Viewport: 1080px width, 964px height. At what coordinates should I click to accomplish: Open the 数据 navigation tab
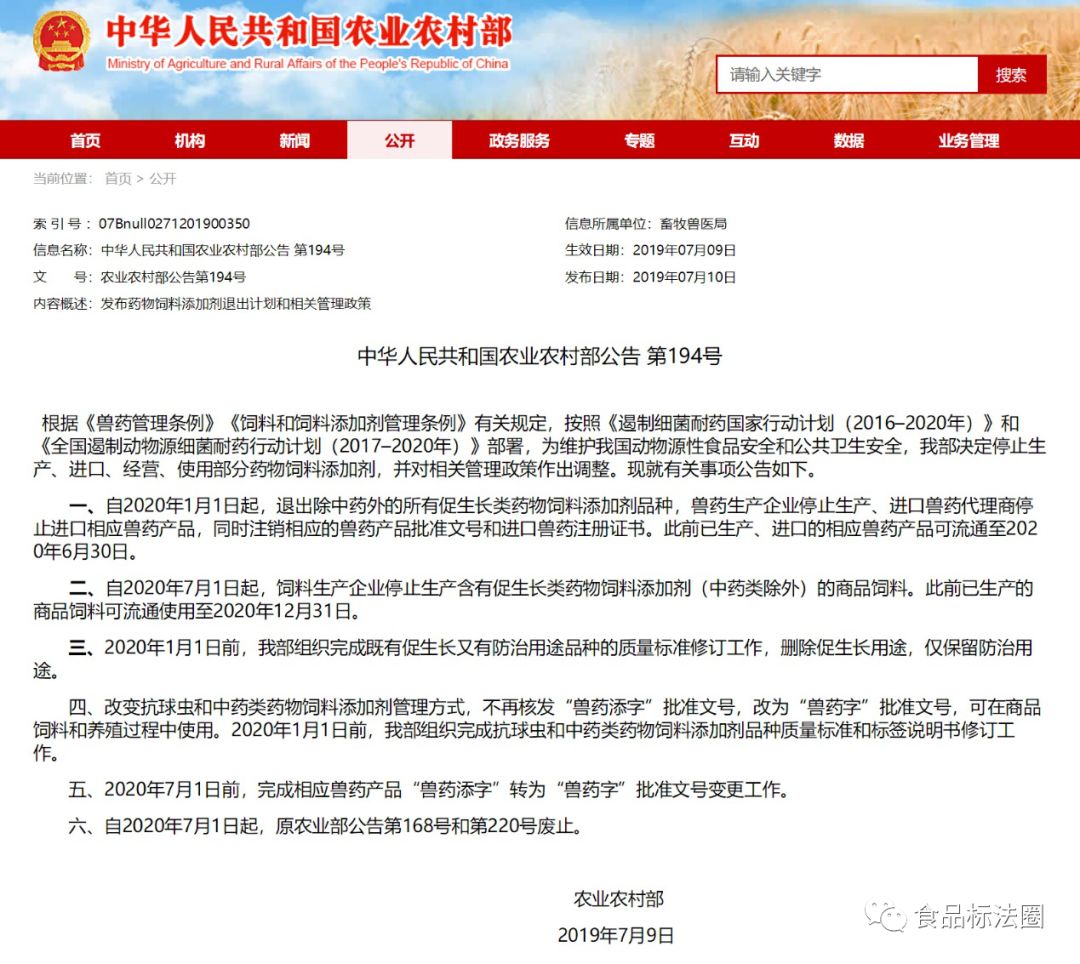(x=849, y=140)
